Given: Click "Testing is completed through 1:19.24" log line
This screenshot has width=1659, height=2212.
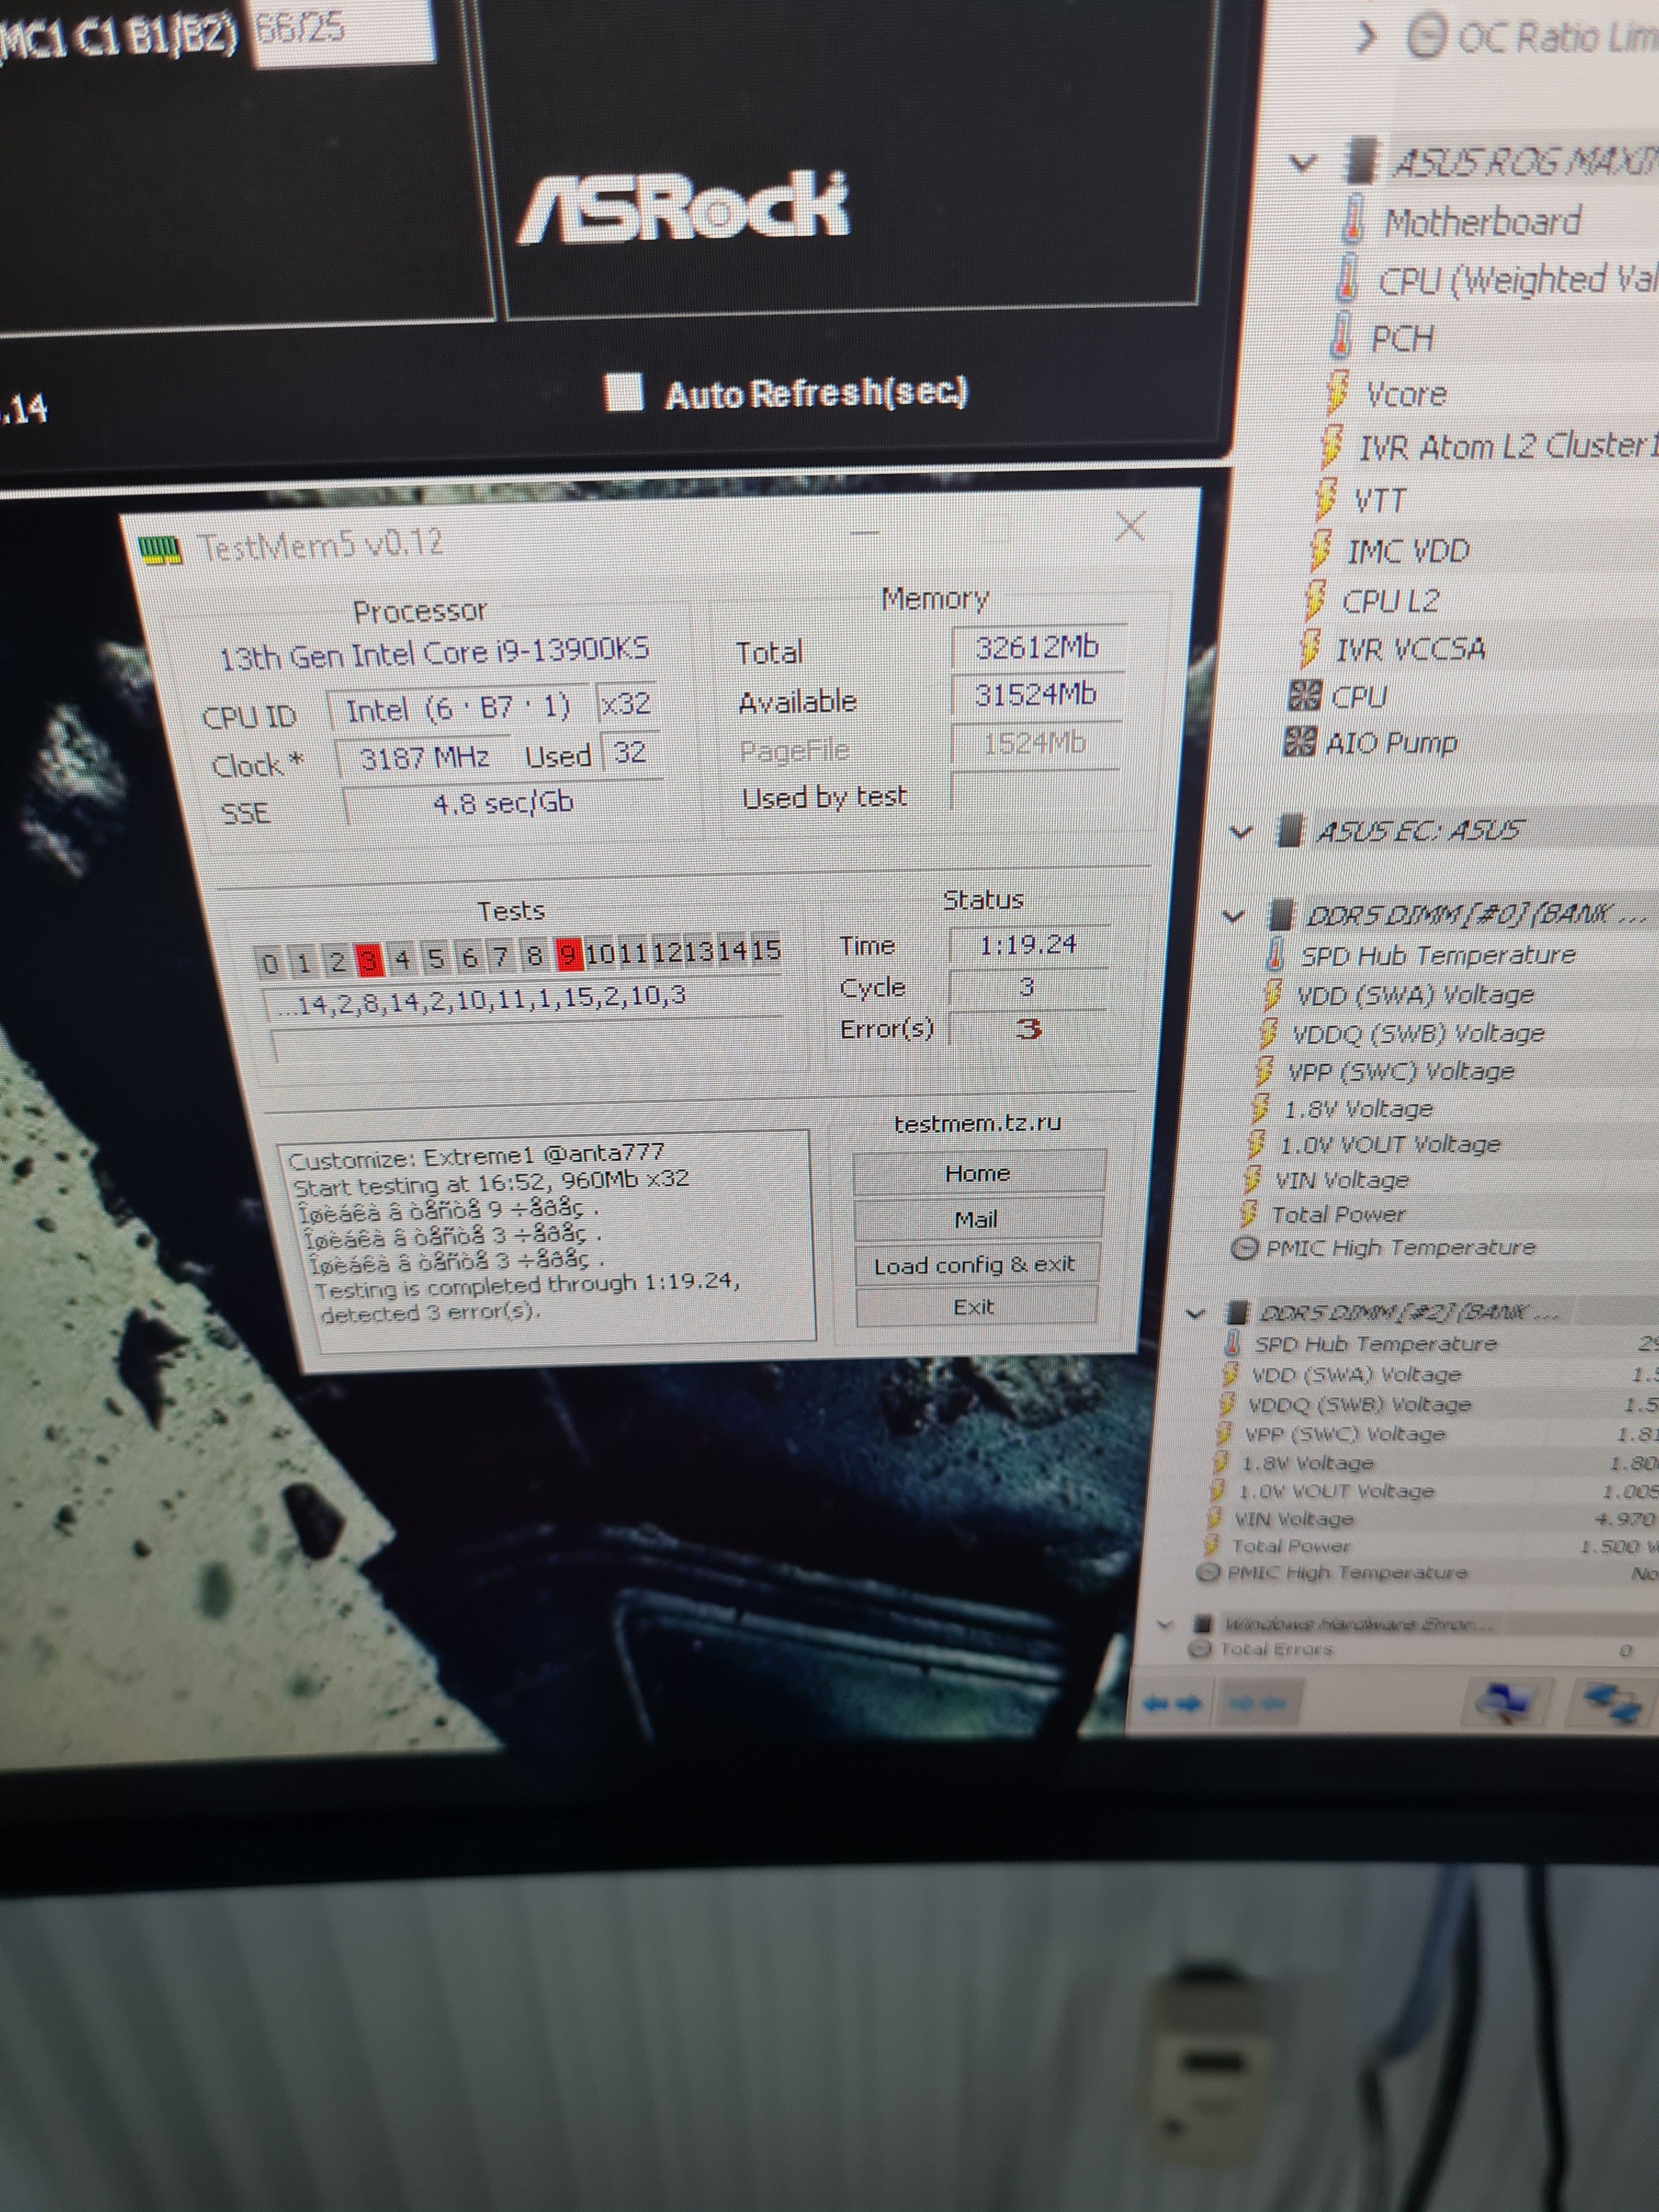Looking at the screenshot, I should click(527, 1286).
